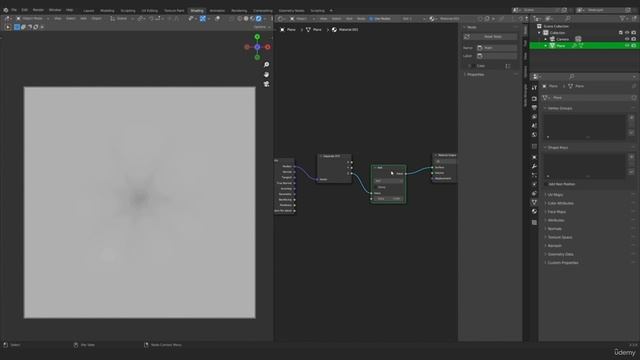Viewport: 640px width, 360px height.
Task: Click the node Label input field
Action: [x=497, y=56]
